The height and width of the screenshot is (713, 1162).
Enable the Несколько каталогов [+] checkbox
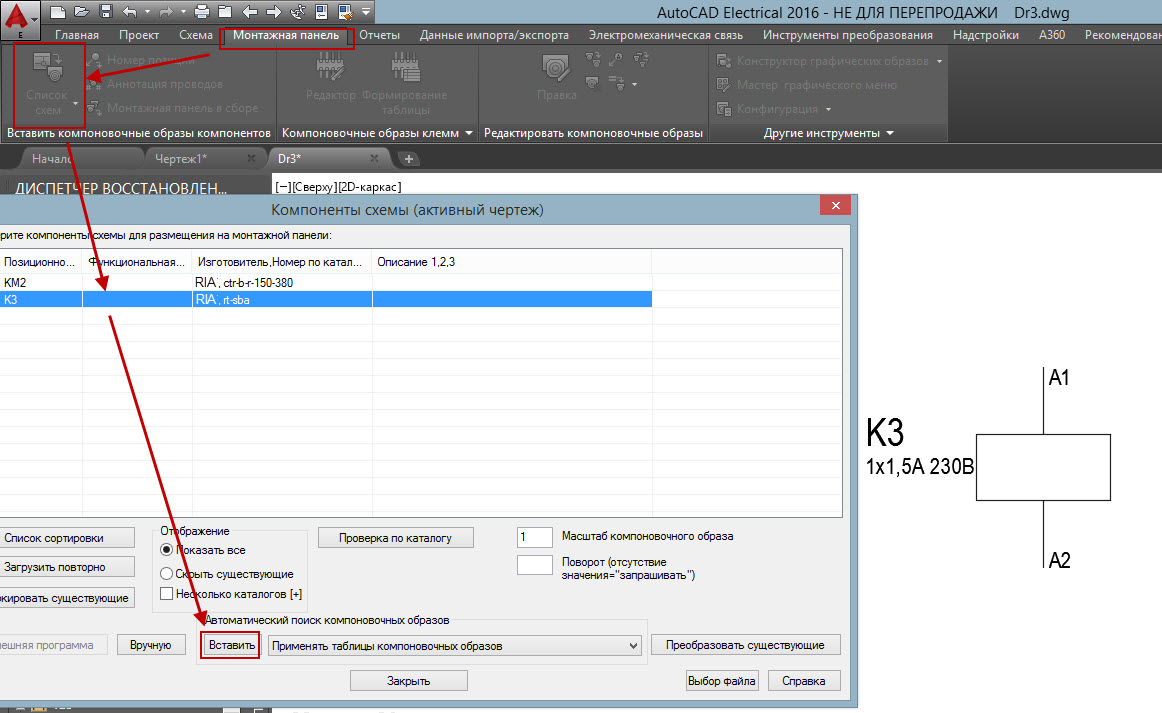167,594
